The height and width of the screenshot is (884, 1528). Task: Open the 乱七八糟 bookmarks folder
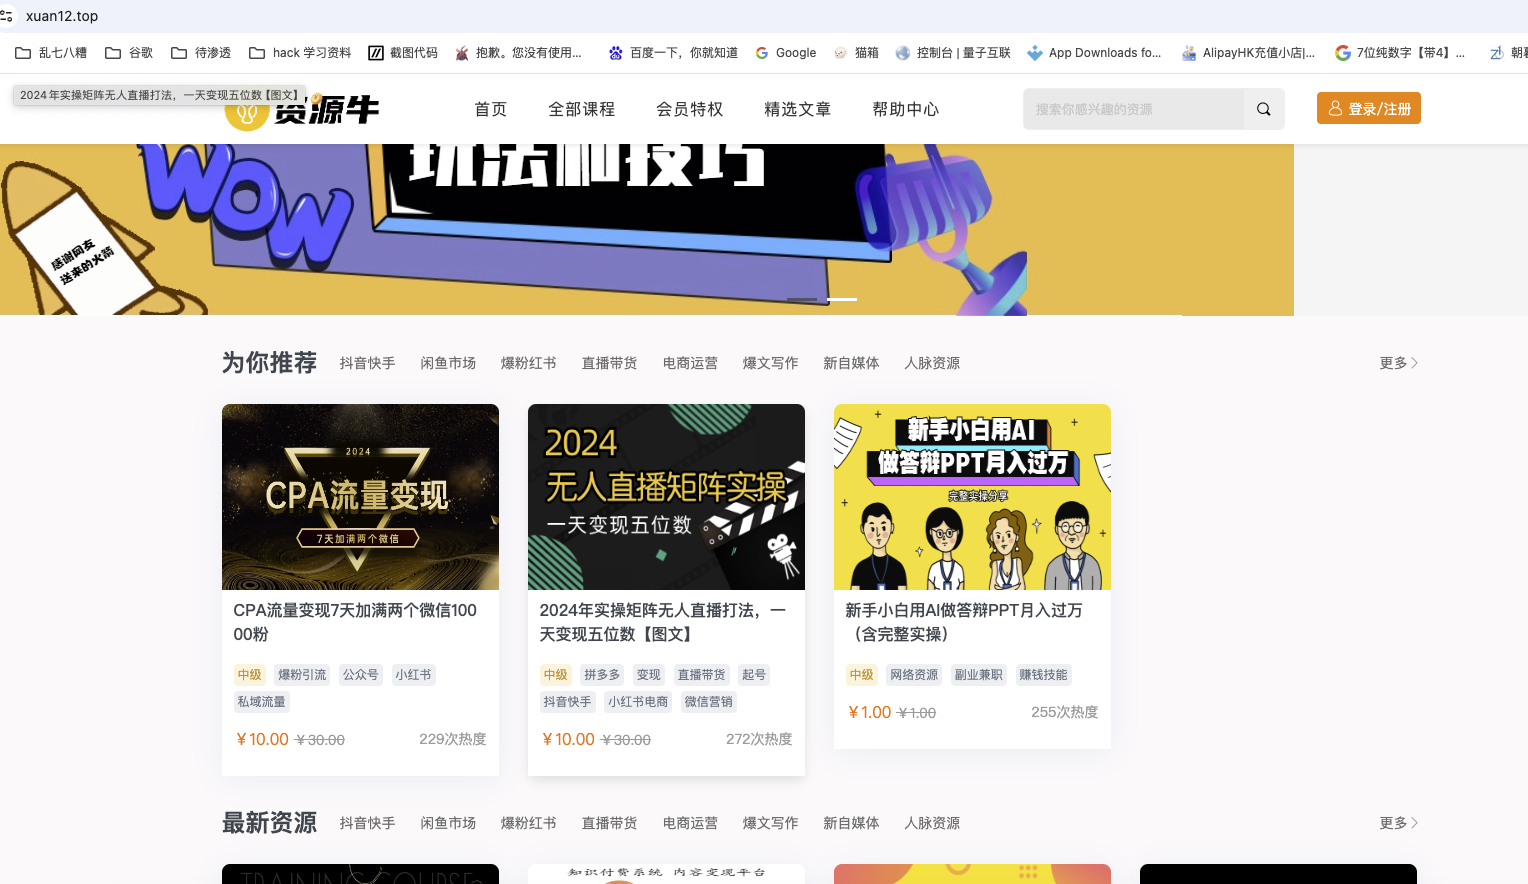51,52
